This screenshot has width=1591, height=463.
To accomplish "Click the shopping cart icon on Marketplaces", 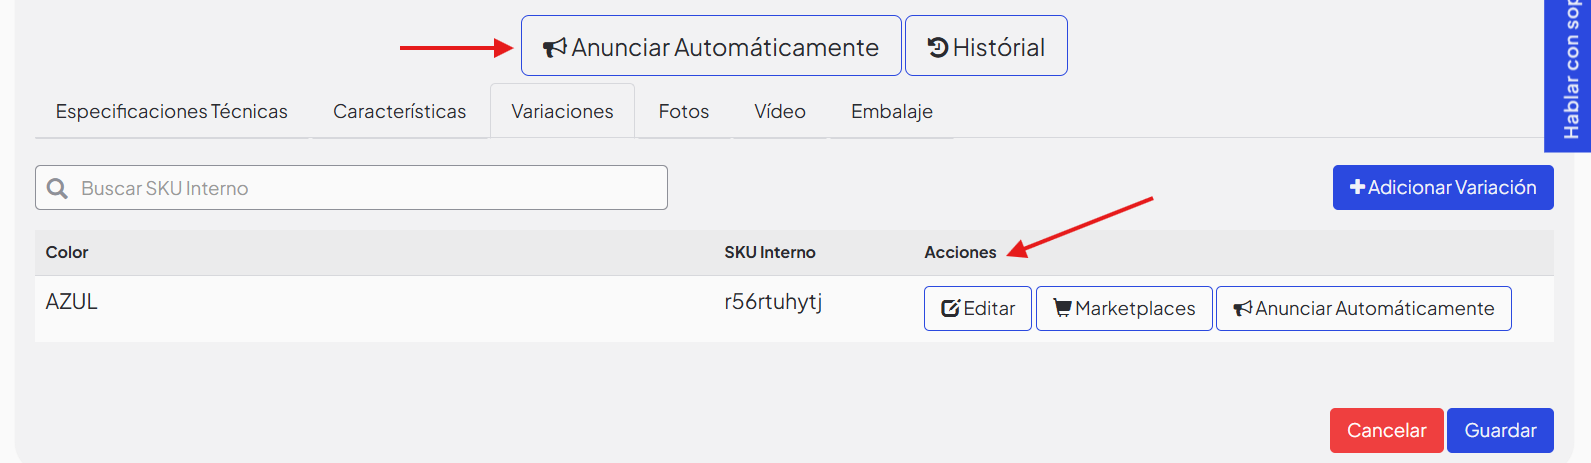I will (x=1063, y=308).
